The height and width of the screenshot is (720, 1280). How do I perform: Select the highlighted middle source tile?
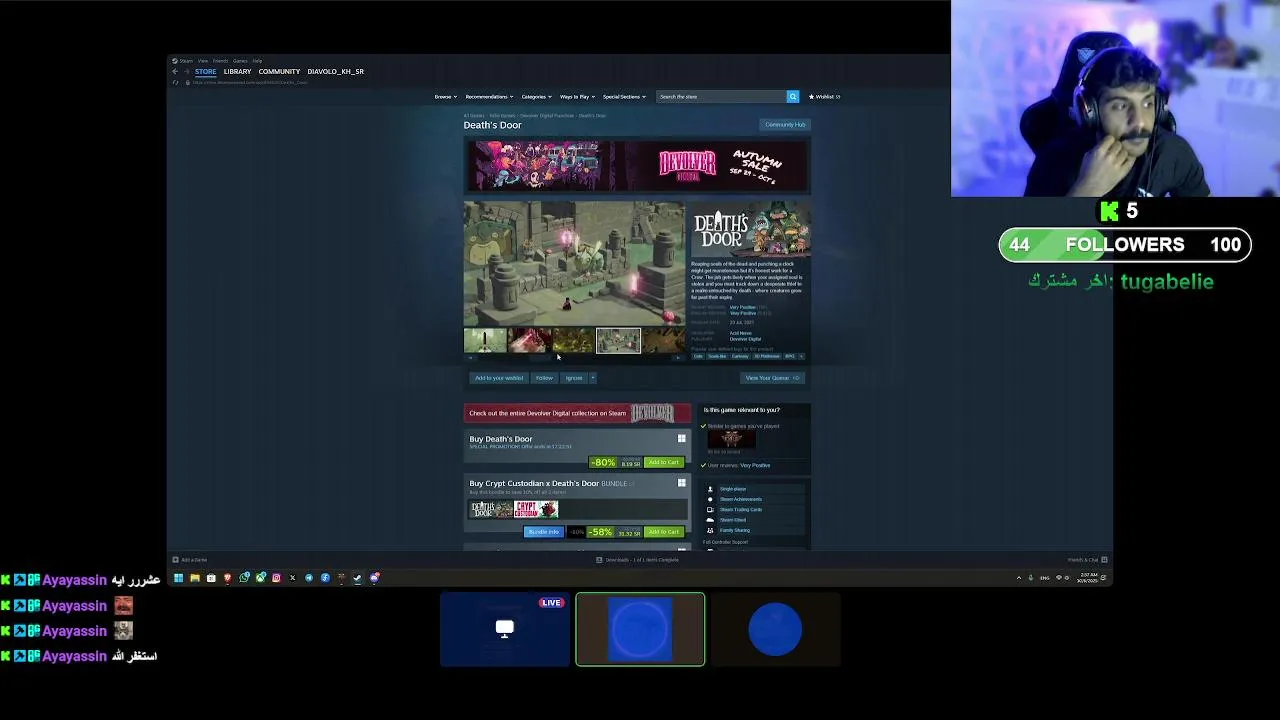pos(640,629)
